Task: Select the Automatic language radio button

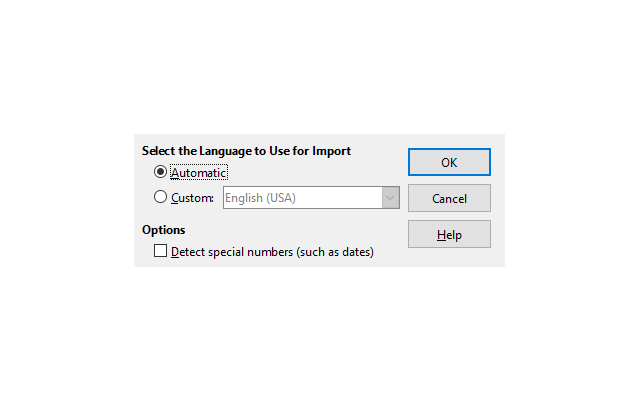Action: click(160, 172)
